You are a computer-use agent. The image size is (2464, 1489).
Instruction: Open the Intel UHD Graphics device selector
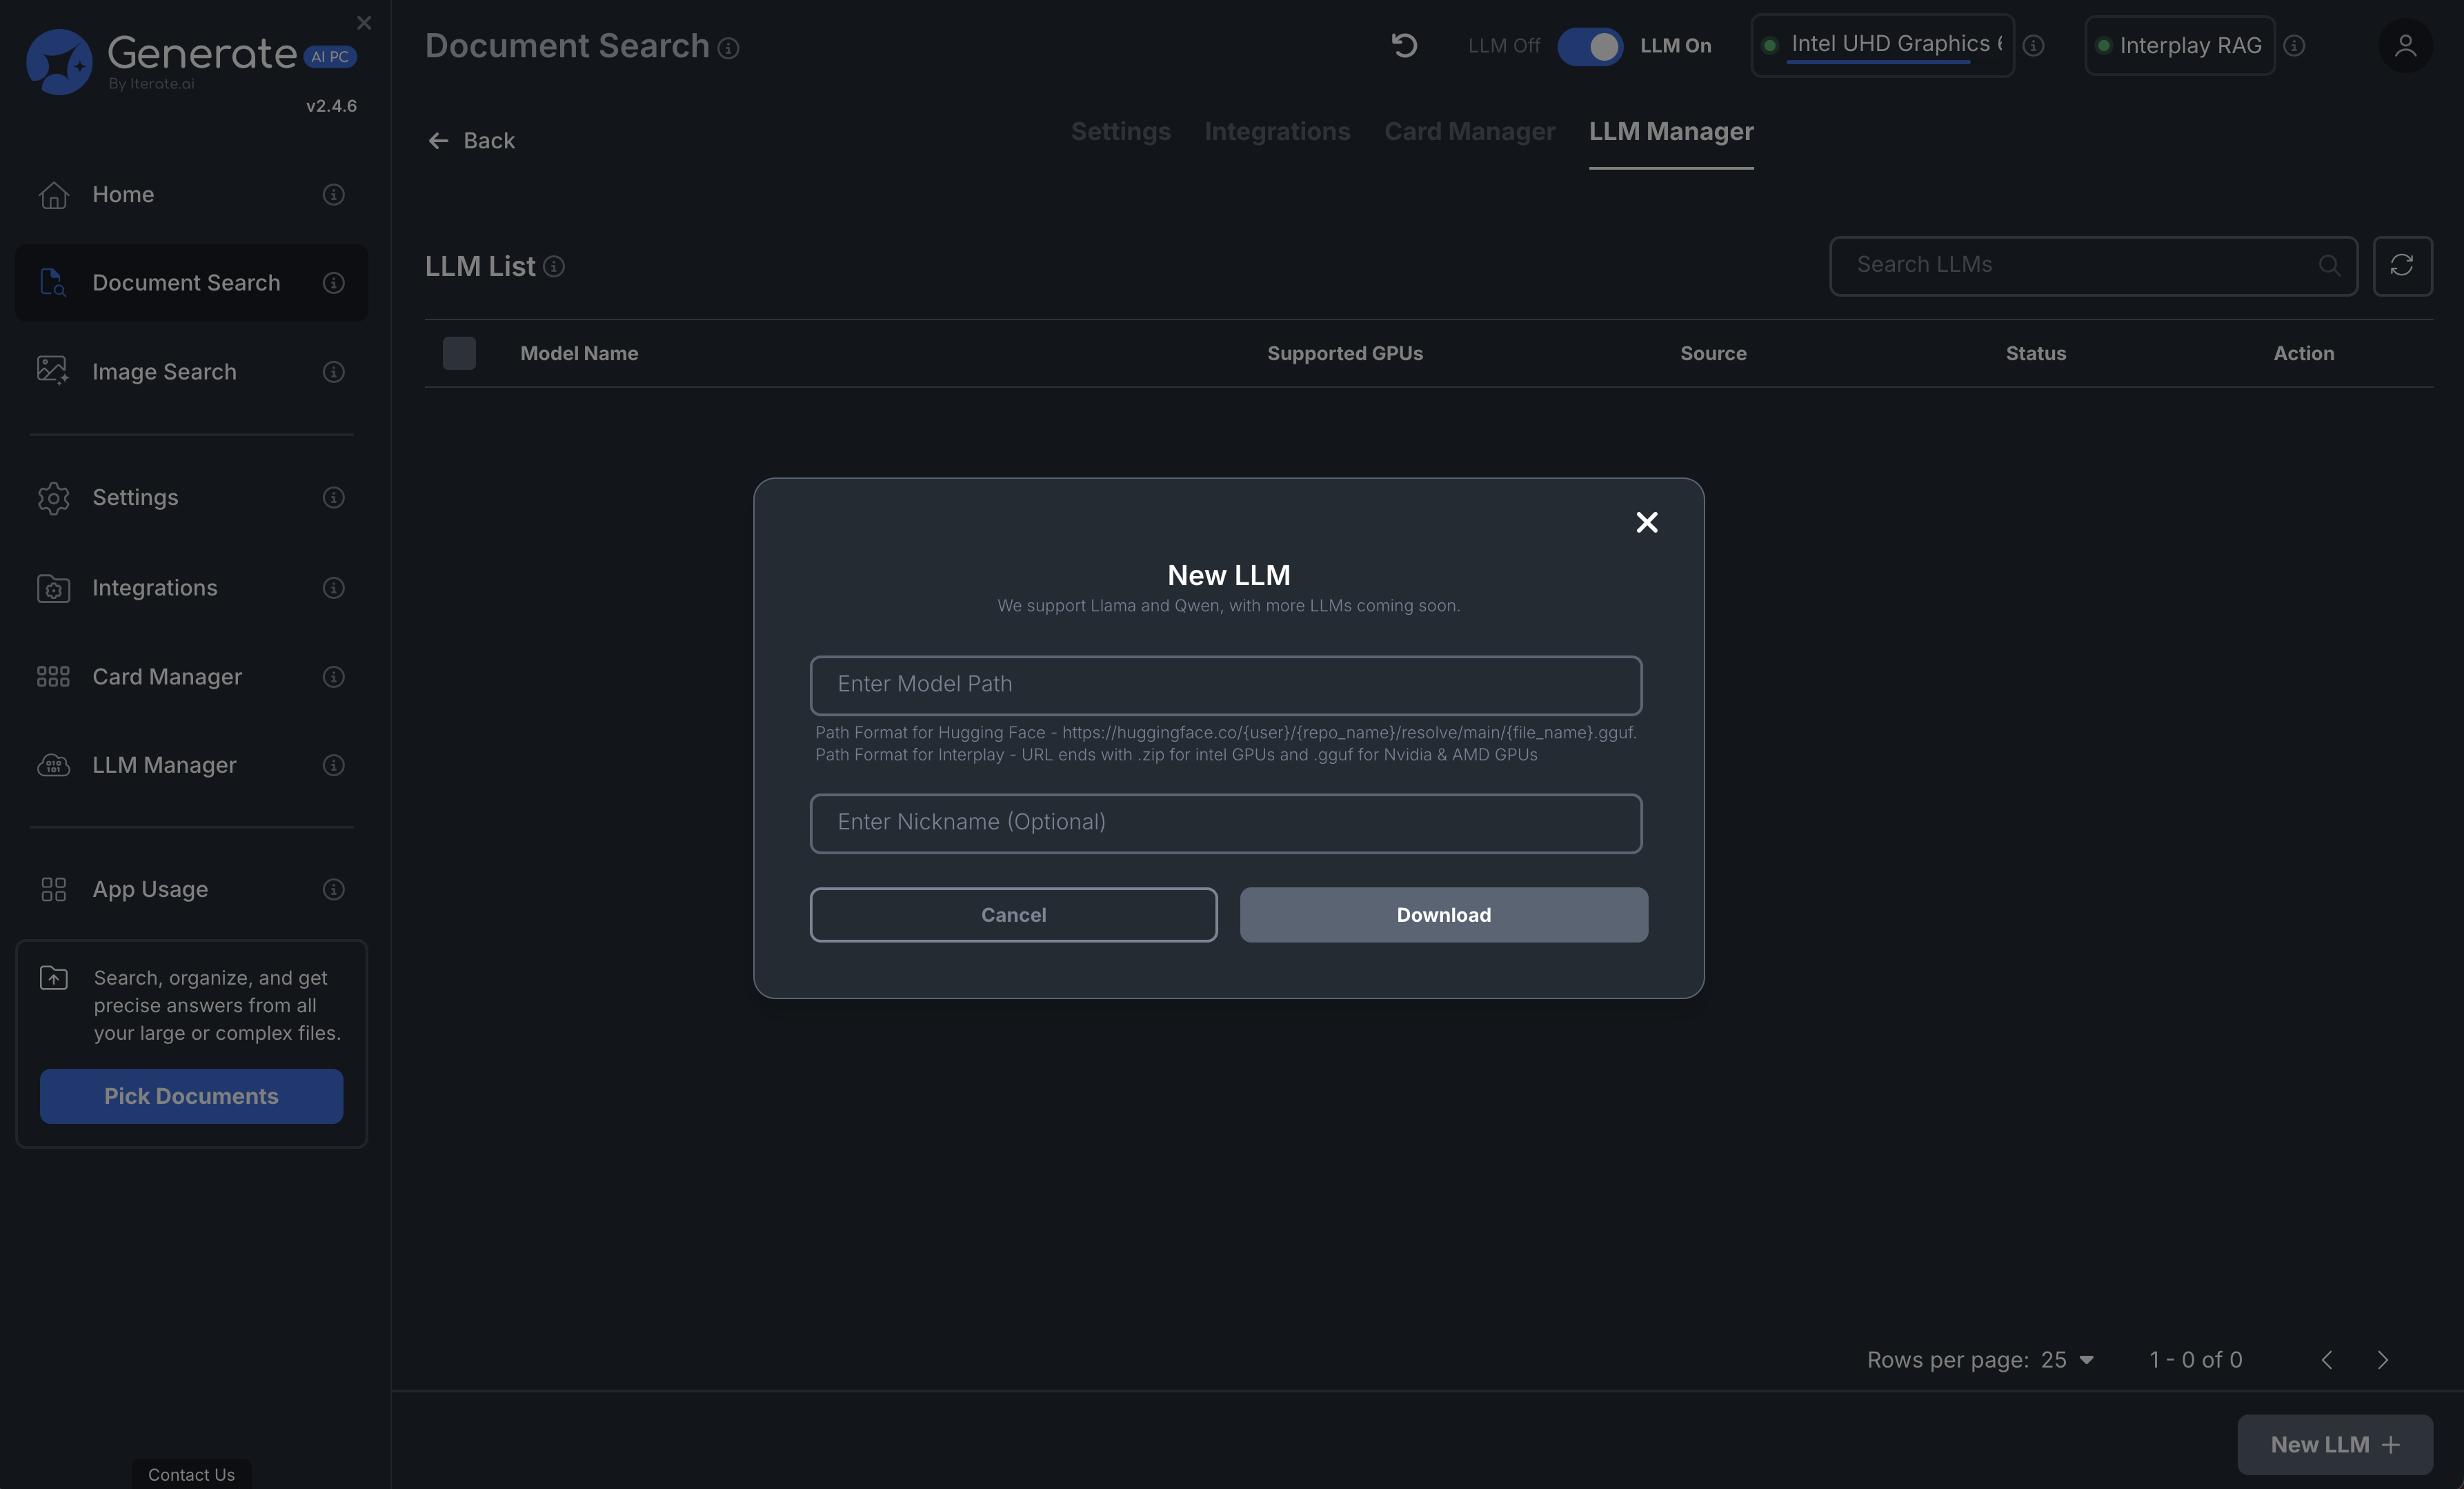click(1882, 46)
